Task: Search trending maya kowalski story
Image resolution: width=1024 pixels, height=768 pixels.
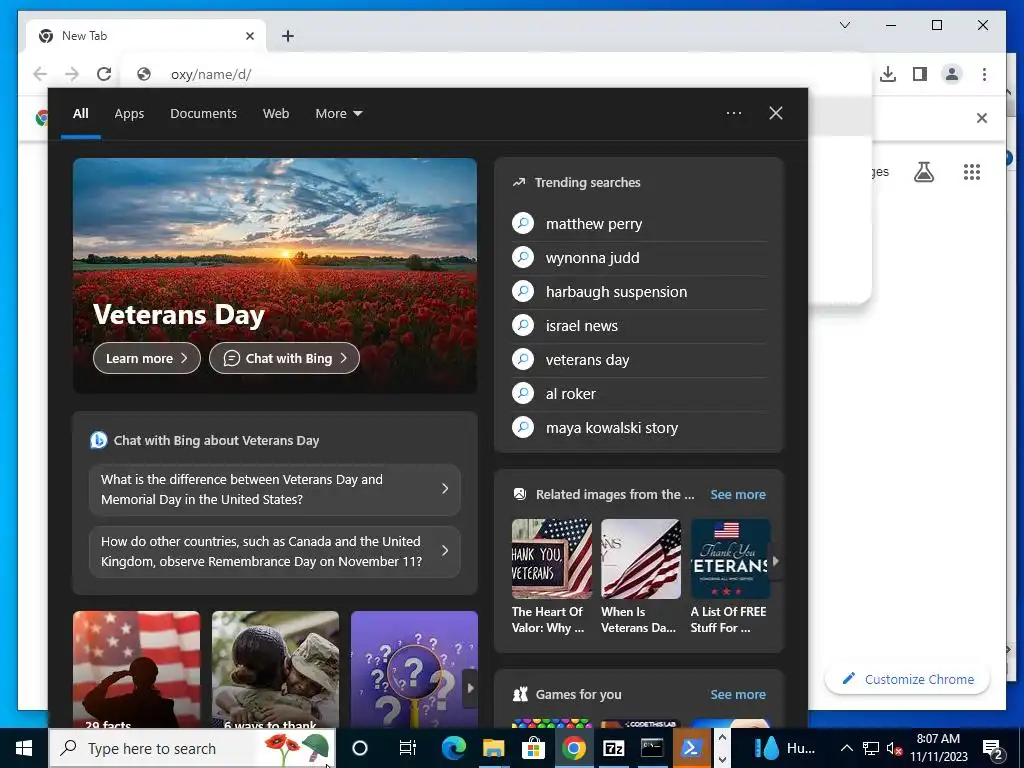Action: click(x=639, y=427)
